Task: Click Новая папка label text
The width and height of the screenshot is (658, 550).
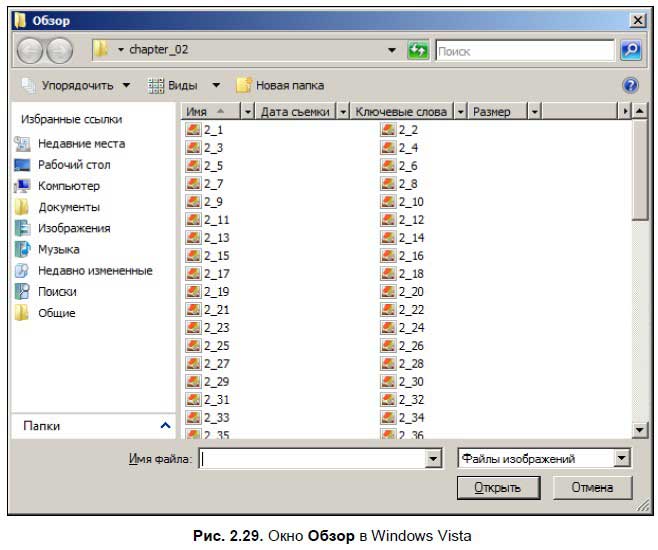Action: pyautogui.click(x=290, y=86)
